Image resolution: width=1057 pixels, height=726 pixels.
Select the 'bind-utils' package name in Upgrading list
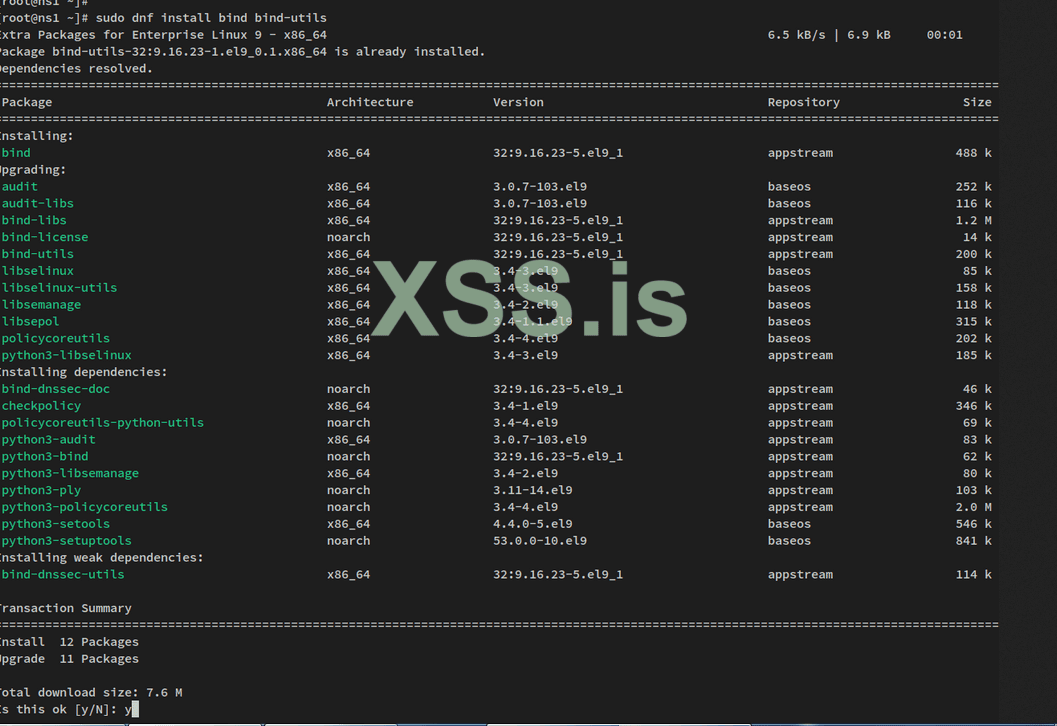(38, 254)
